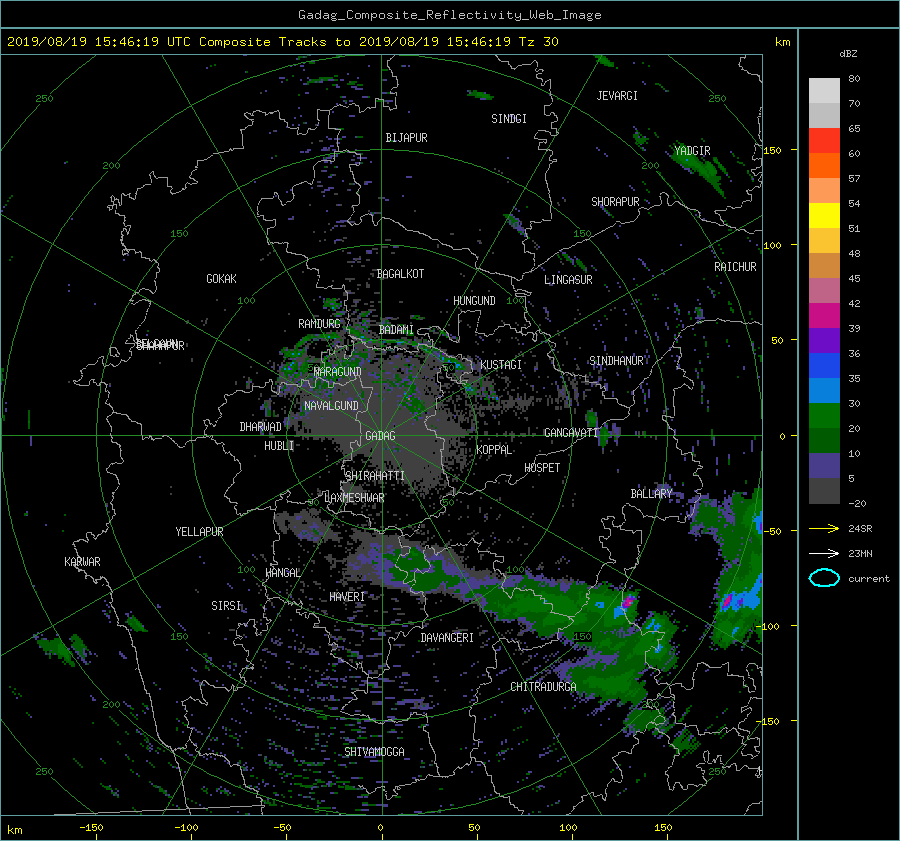Click the KARWAR city label
Image resolution: width=900 pixels, height=841 pixels.
coord(82,562)
